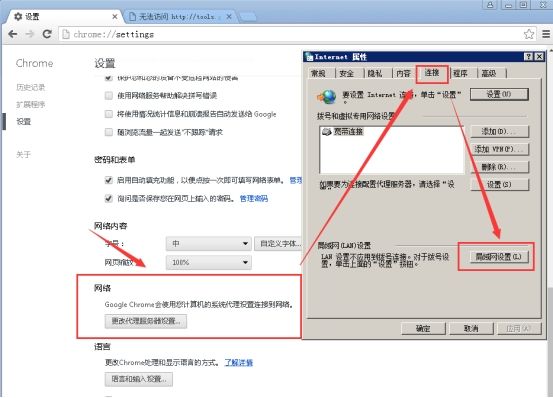The width and height of the screenshot is (553, 398).
Task: Click the help question mark in Internet 属性
Action: (528, 57)
